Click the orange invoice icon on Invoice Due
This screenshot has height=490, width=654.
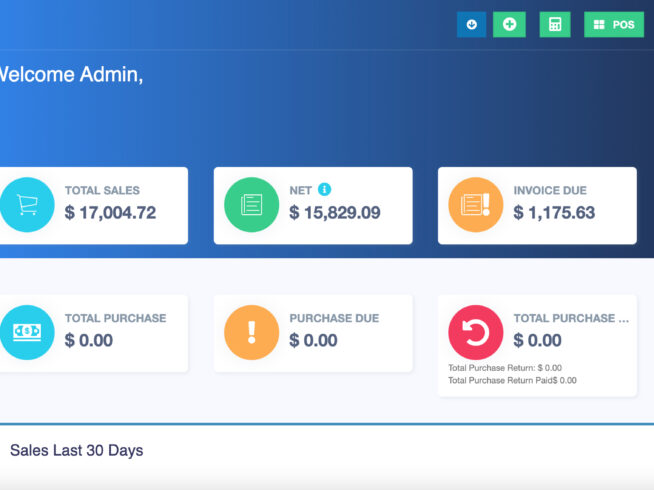[x=475, y=205]
